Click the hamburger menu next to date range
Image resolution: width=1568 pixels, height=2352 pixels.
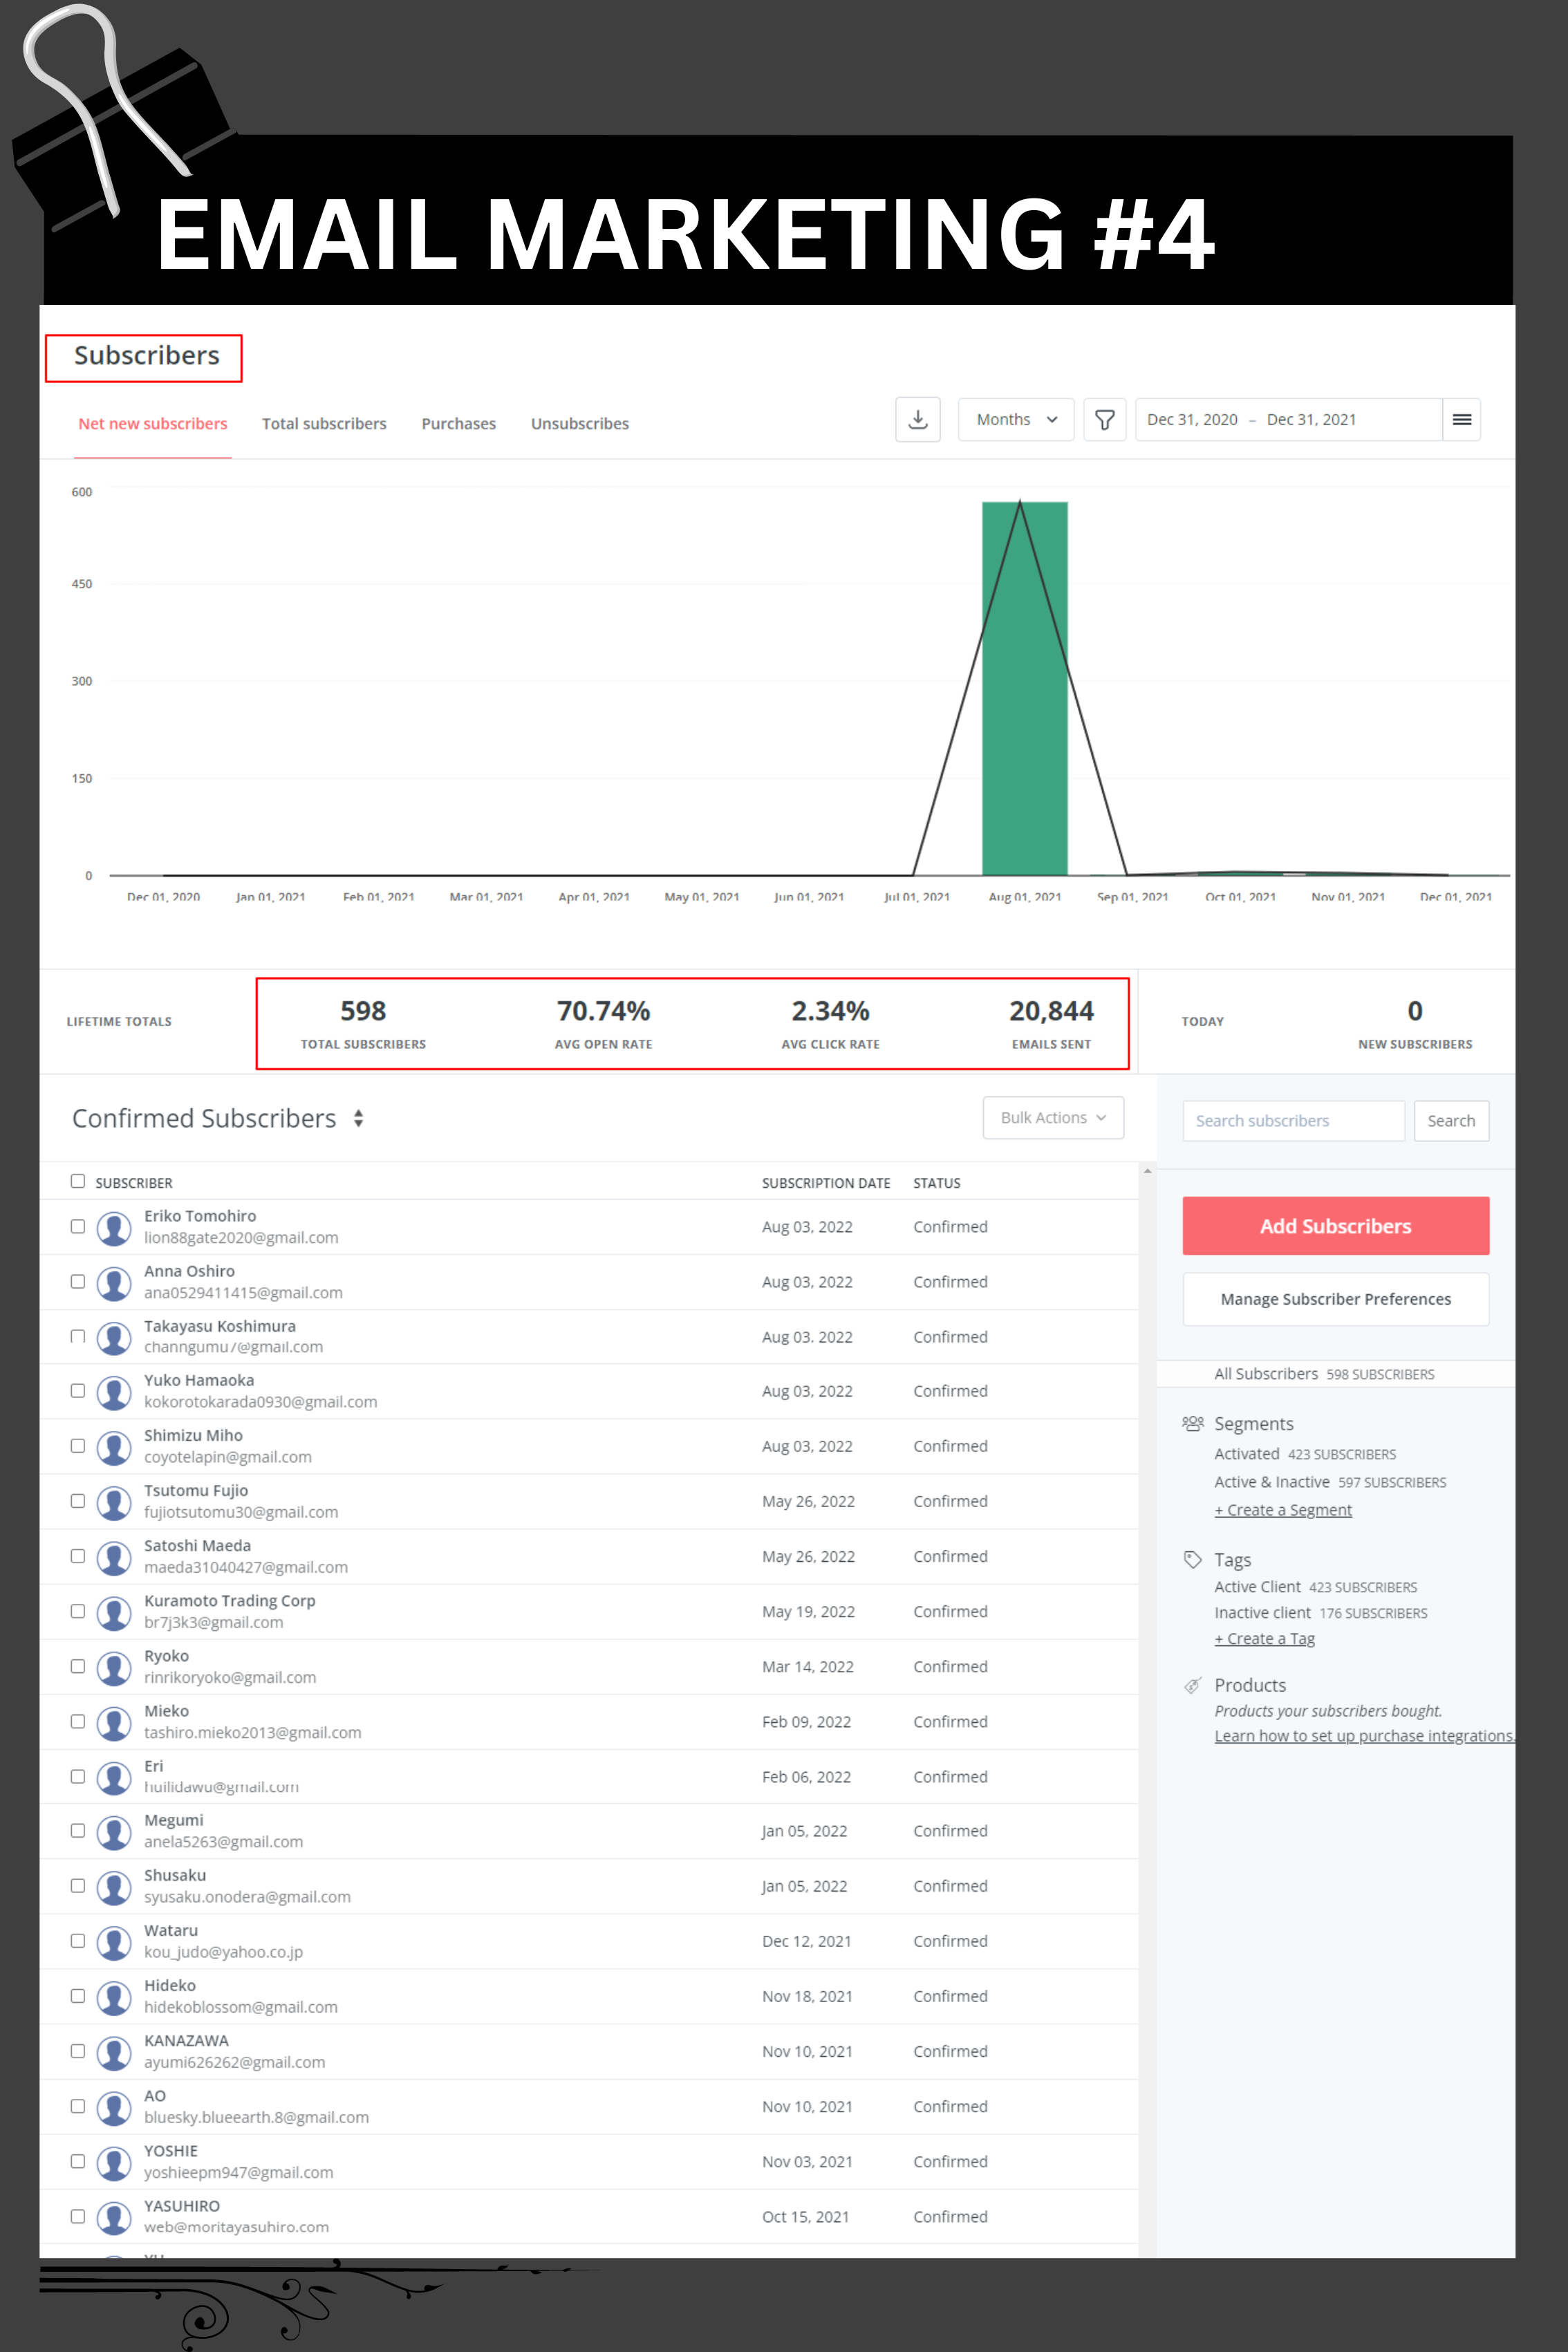click(1461, 420)
